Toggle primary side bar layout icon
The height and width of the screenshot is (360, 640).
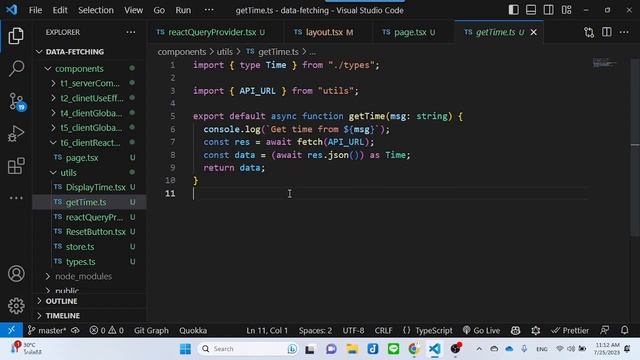[513, 10]
